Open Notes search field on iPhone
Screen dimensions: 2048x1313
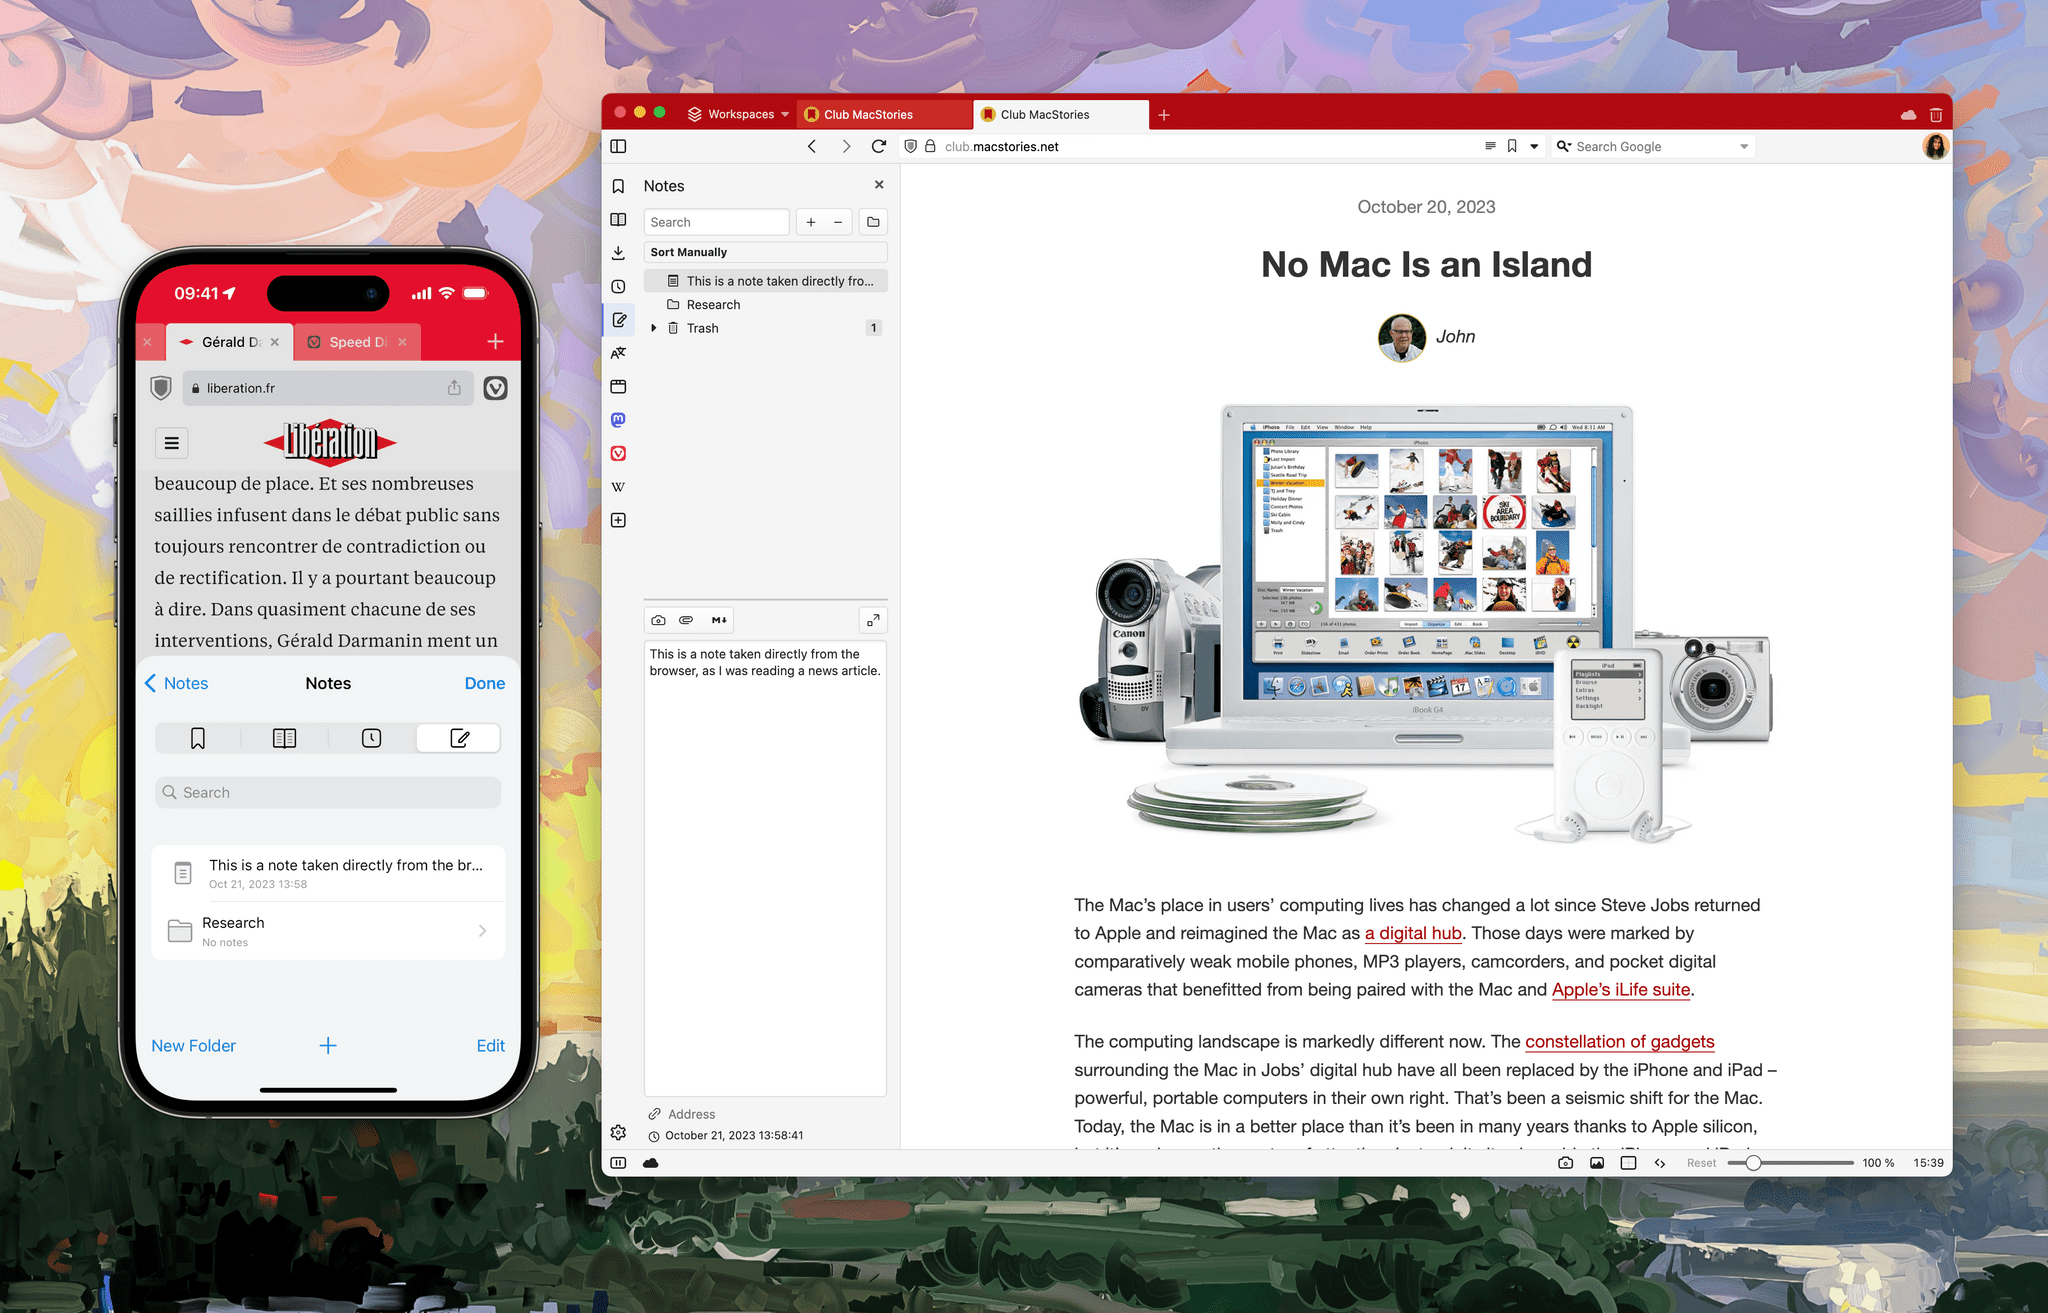pos(327,791)
